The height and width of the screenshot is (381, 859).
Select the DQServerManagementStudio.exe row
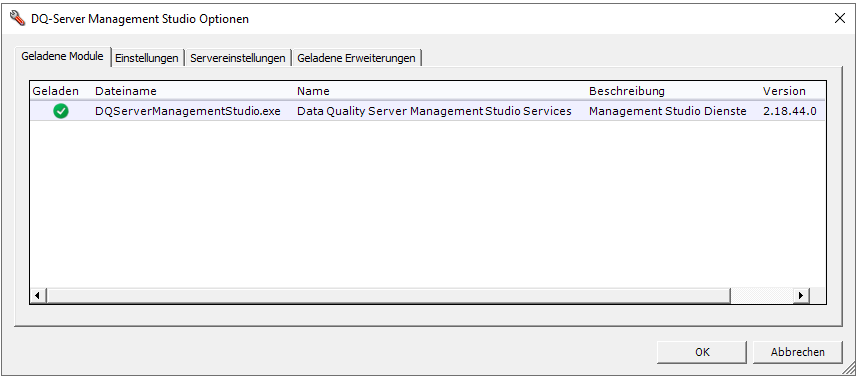point(427,111)
